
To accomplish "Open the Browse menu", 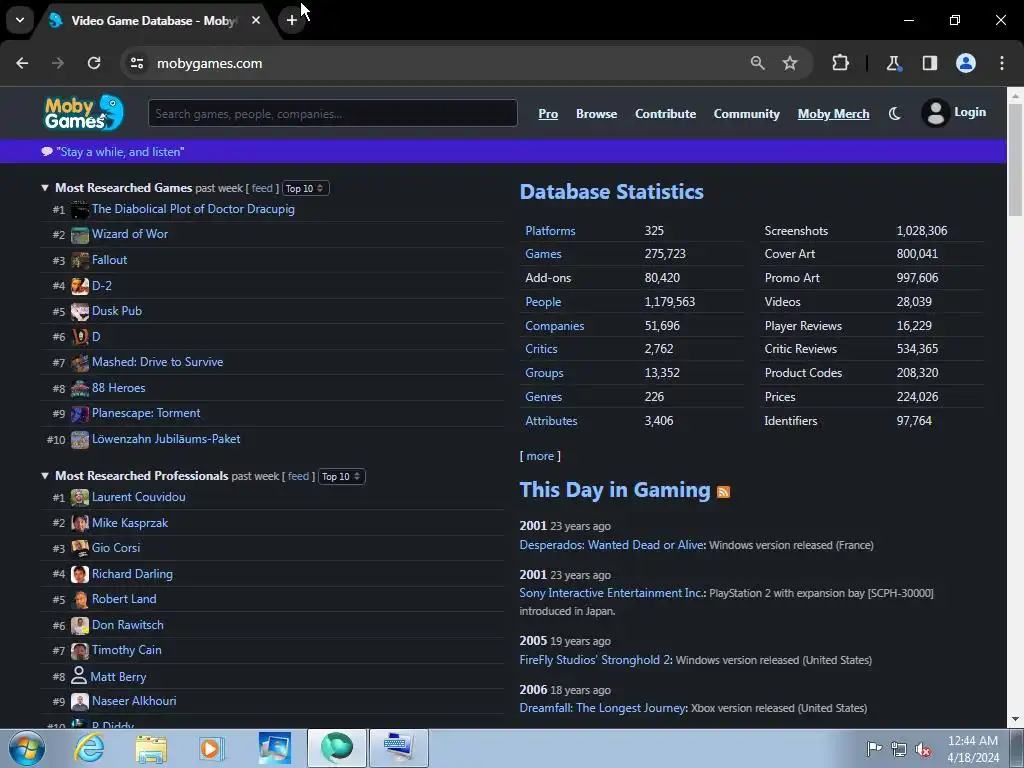I will 596,114.
